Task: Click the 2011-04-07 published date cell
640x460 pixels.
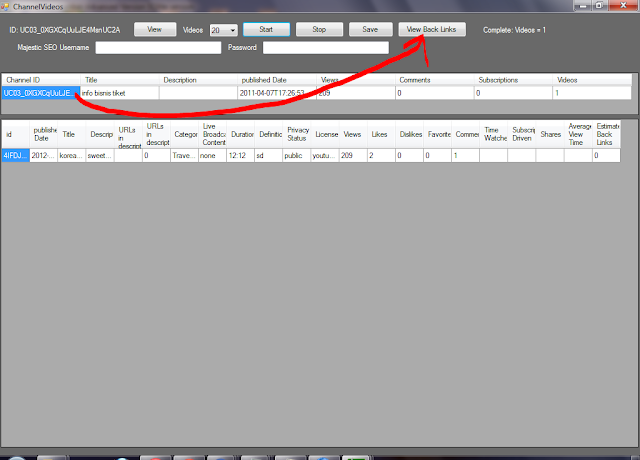Action: 277,93
